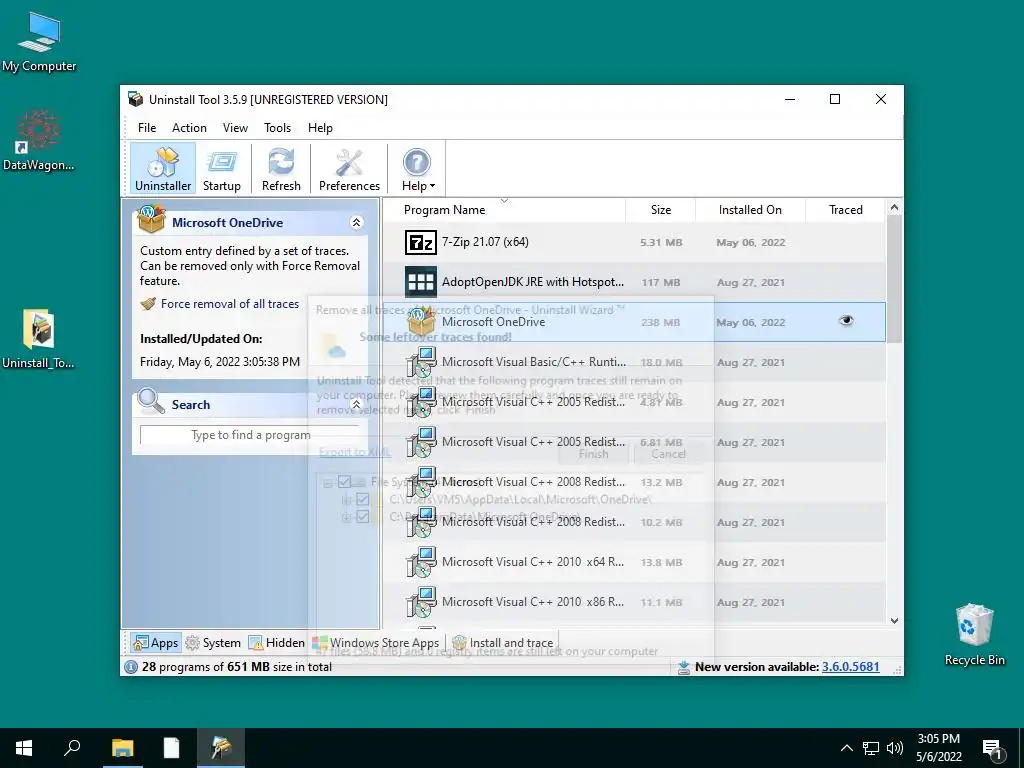The image size is (1024, 768).
Task: Click the traced eye icon for Microsoft OneDrive
Action: [846, 321]
